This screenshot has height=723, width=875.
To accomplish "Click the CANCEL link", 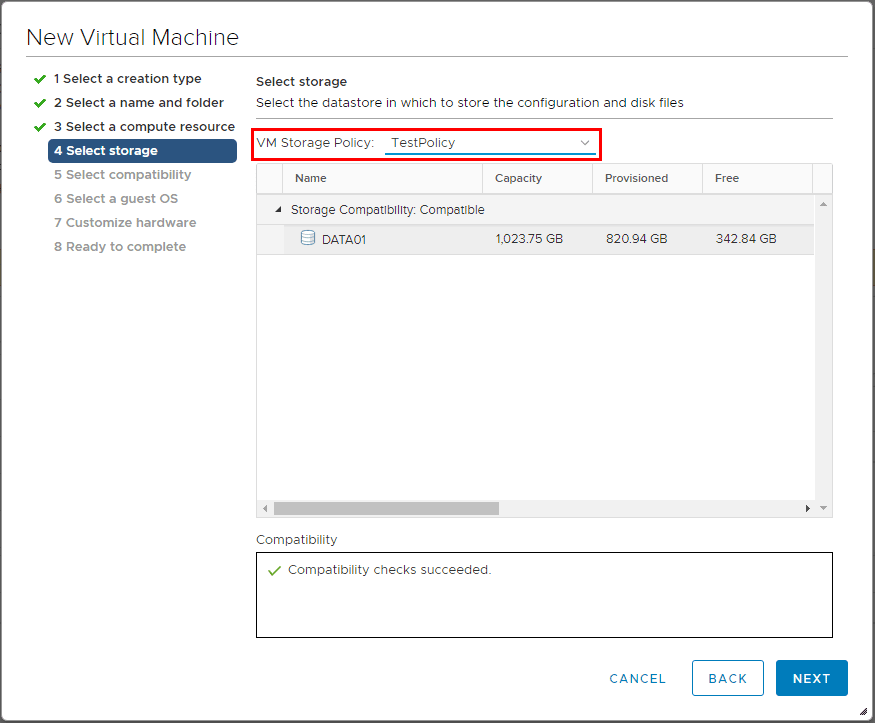I will (x=637, y=678).
